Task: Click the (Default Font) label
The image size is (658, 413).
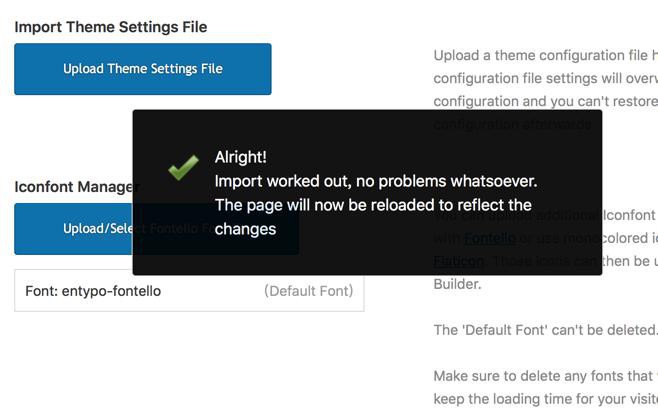Action: (308, 291)
